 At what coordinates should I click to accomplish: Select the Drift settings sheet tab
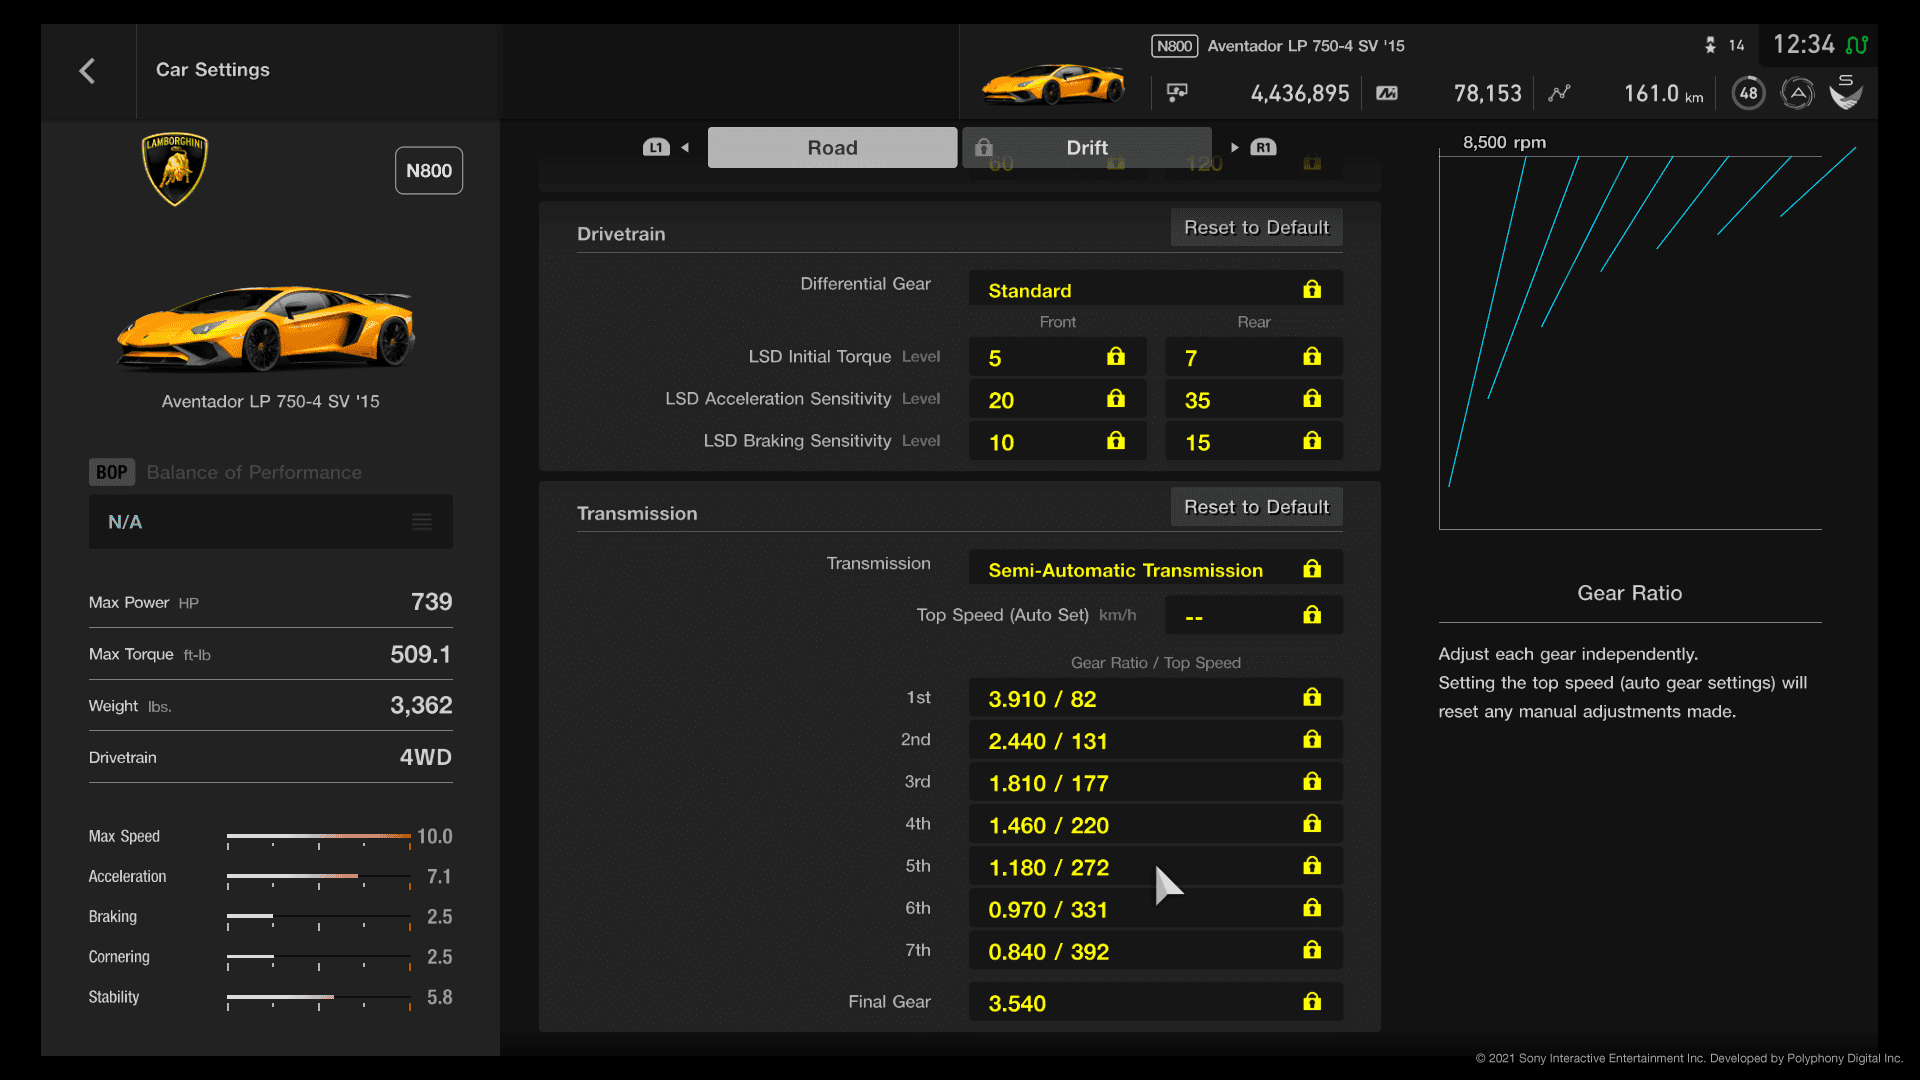click(1087, 147)
